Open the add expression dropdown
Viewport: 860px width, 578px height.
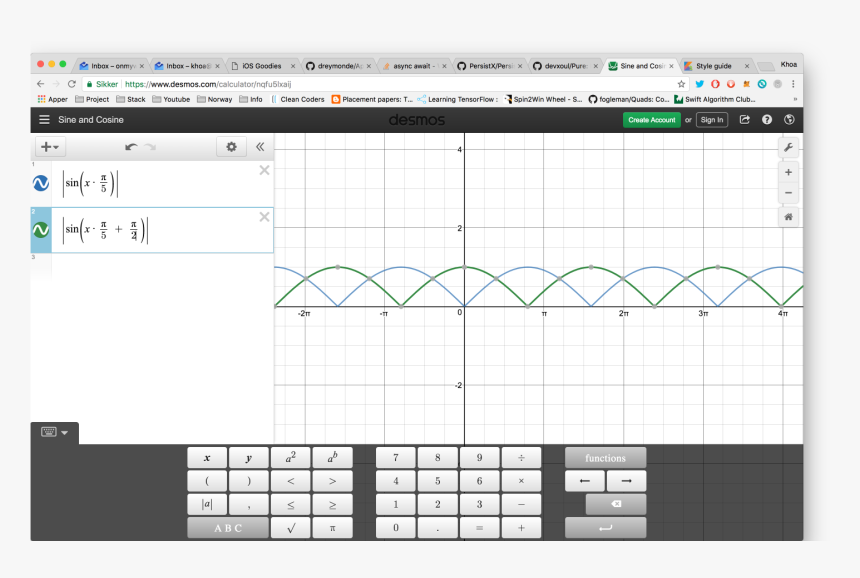click(49, 146)
